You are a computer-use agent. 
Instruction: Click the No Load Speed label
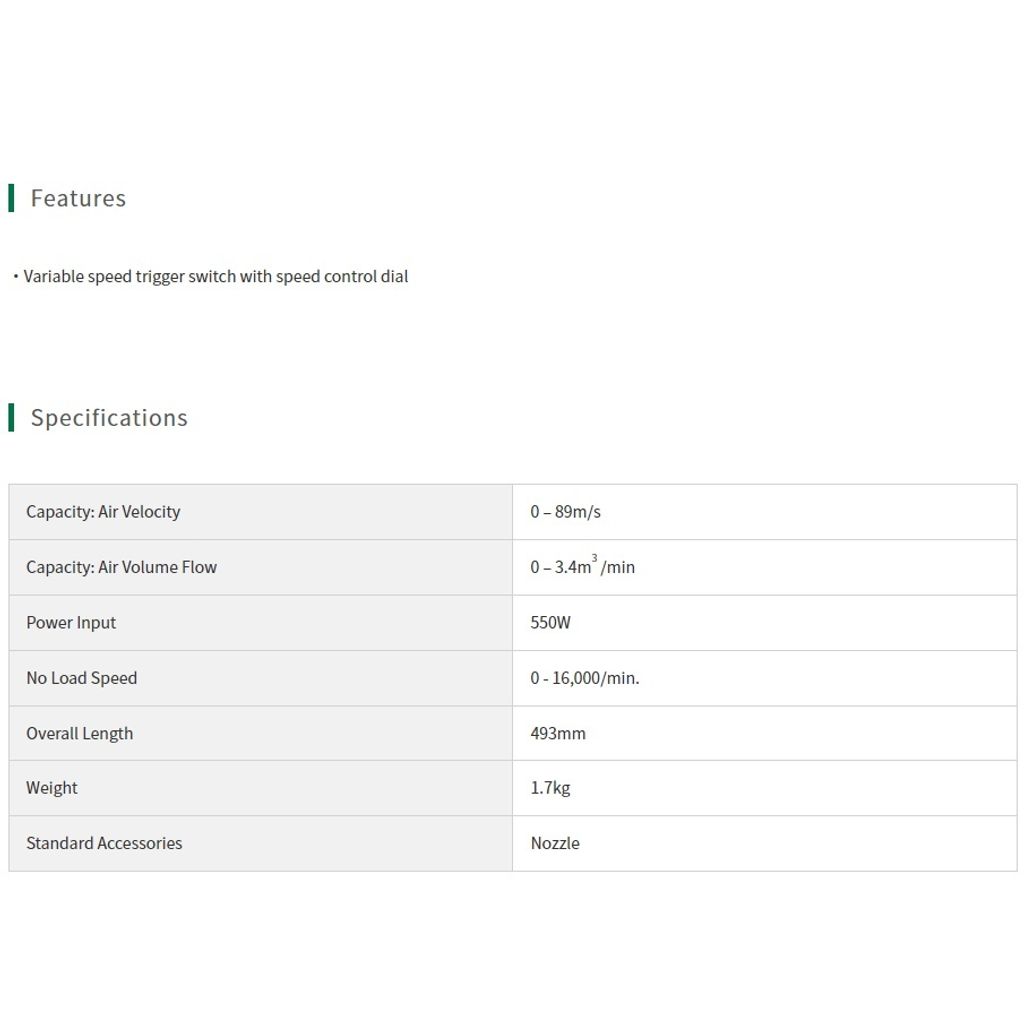tap(82, 678)
